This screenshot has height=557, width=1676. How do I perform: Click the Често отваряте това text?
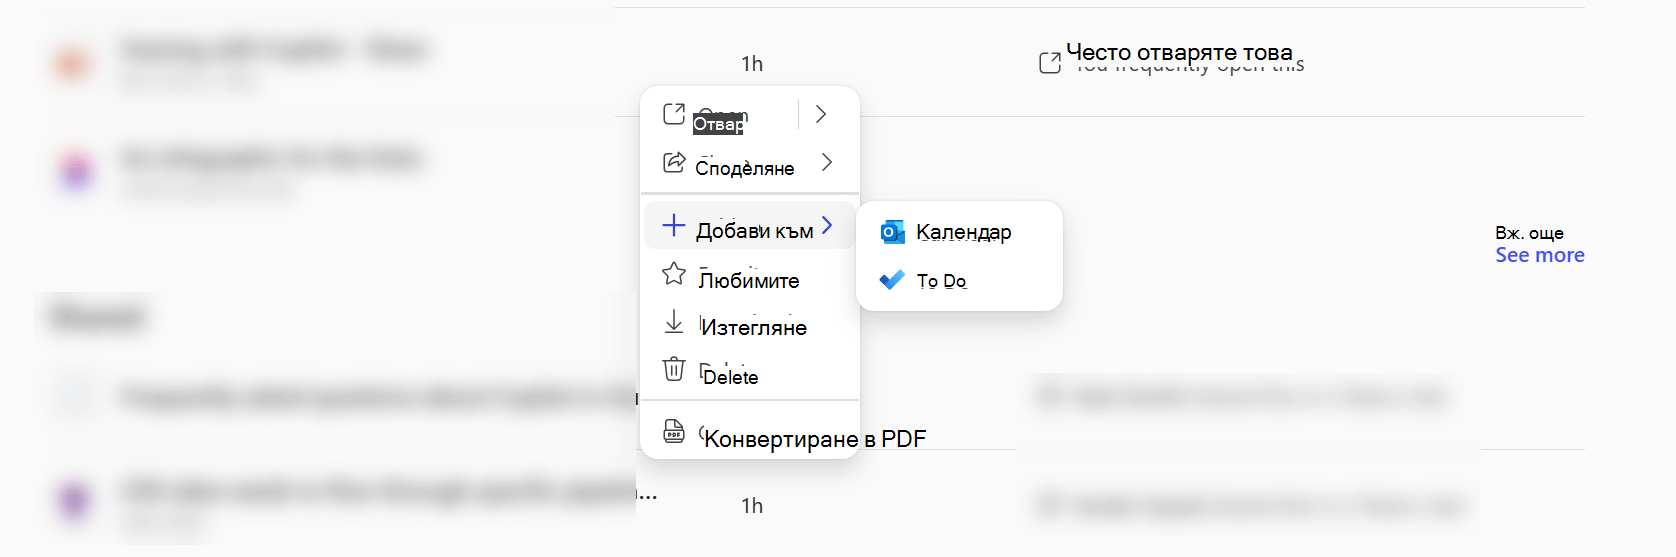(x=1179, y=52)
